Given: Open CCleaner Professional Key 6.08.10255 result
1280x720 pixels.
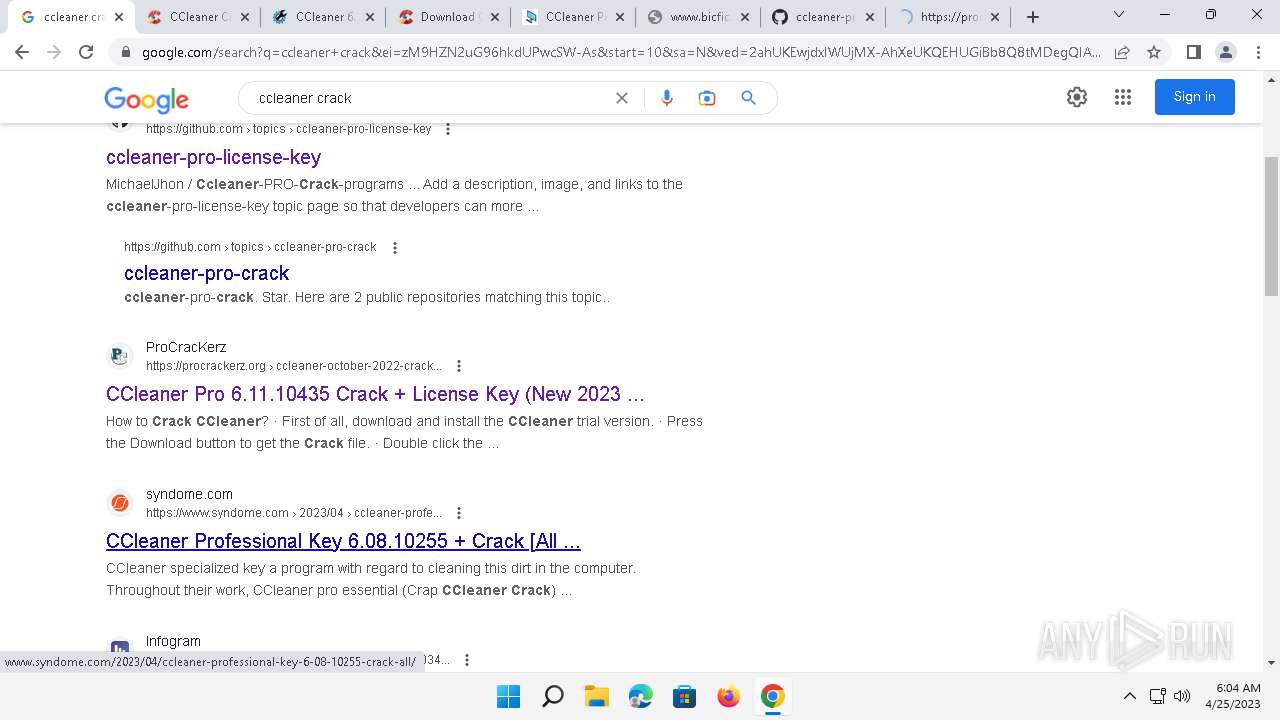Looking at the screenshot, I should (x=343, y=541).
